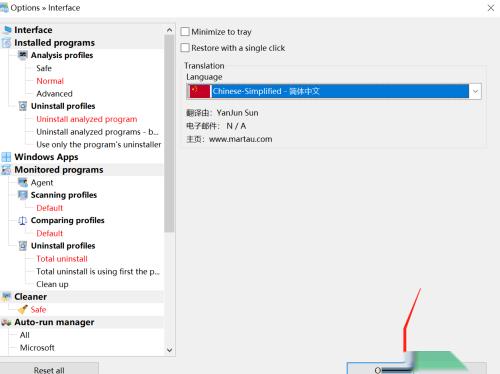This screenshot has width=500, height=374.
Task: Enable Minimize to tray checkbox
Action: tap(185, 32)
